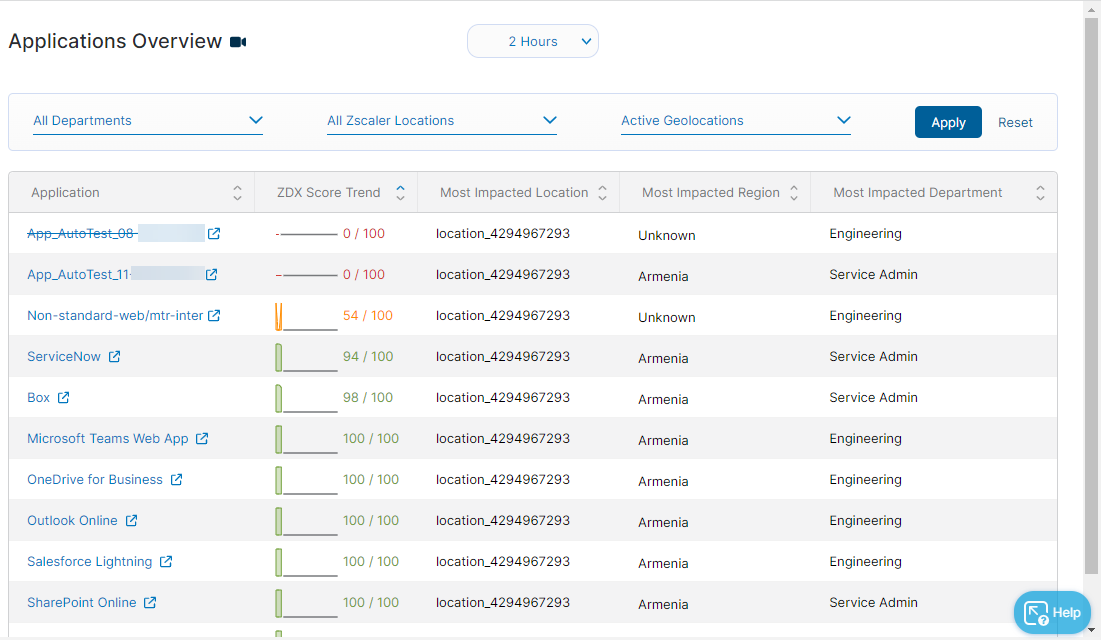Toggle sorting on ZDX Score Trend column
This screenshot has height=640, width=1101.
pos(400,193)
